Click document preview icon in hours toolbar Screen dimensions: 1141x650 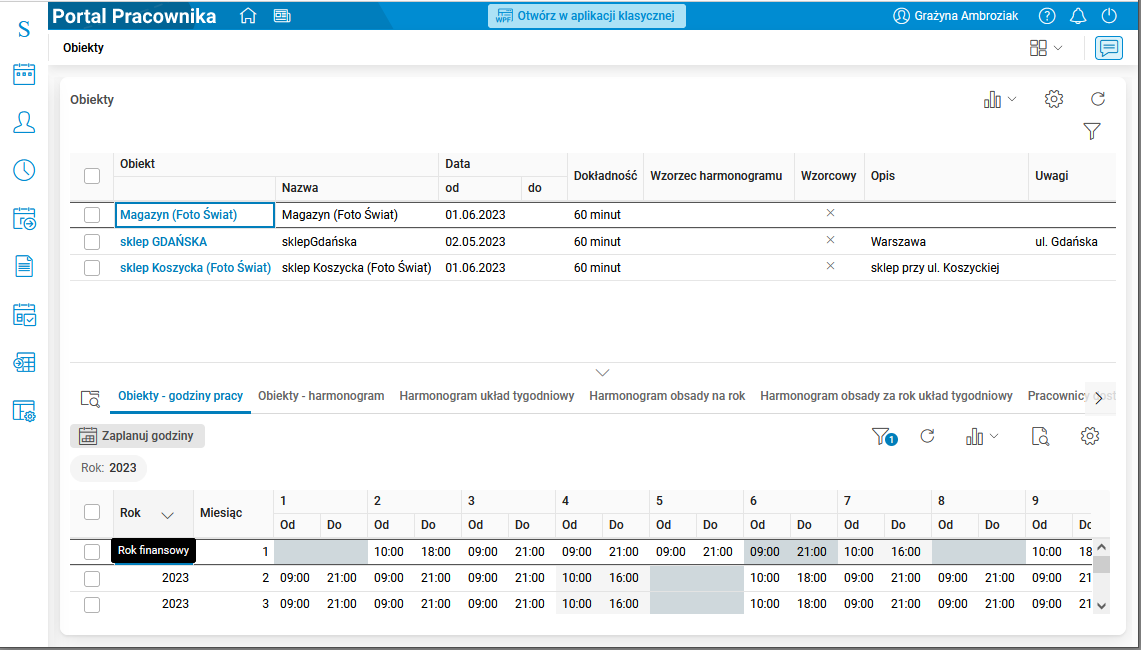click(1041, 436)
